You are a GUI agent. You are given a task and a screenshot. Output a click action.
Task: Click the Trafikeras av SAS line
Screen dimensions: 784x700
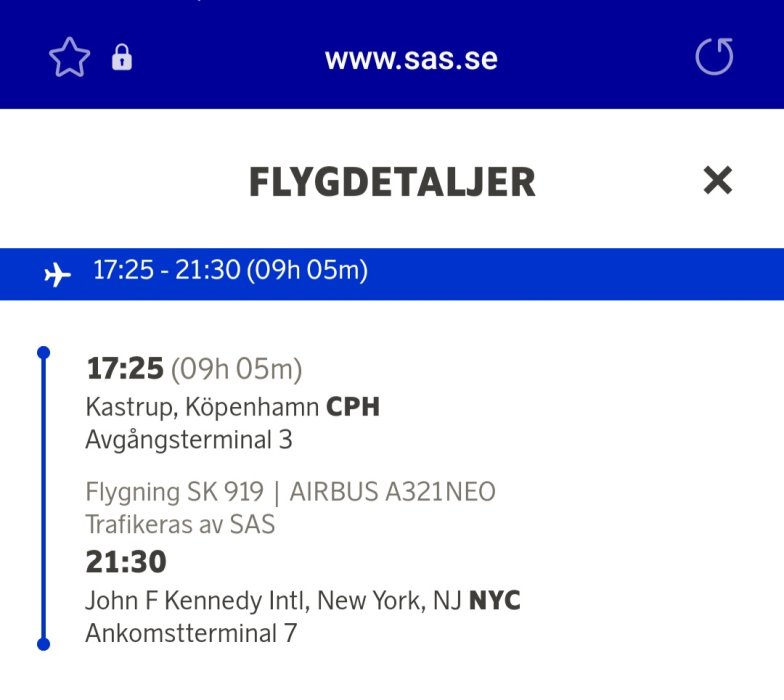180,523
